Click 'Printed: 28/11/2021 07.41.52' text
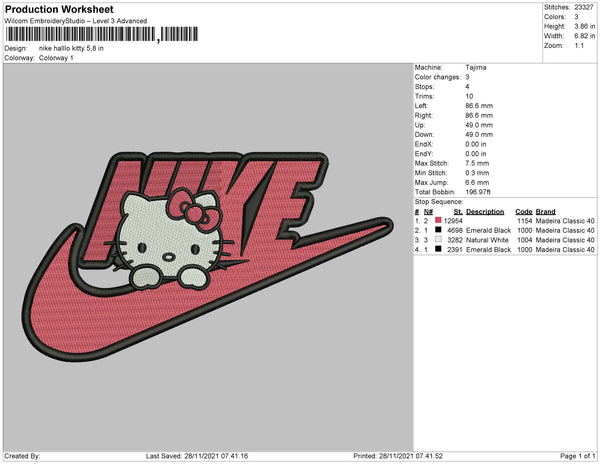This screenshot has height=464, width=600. click(398, 456)
